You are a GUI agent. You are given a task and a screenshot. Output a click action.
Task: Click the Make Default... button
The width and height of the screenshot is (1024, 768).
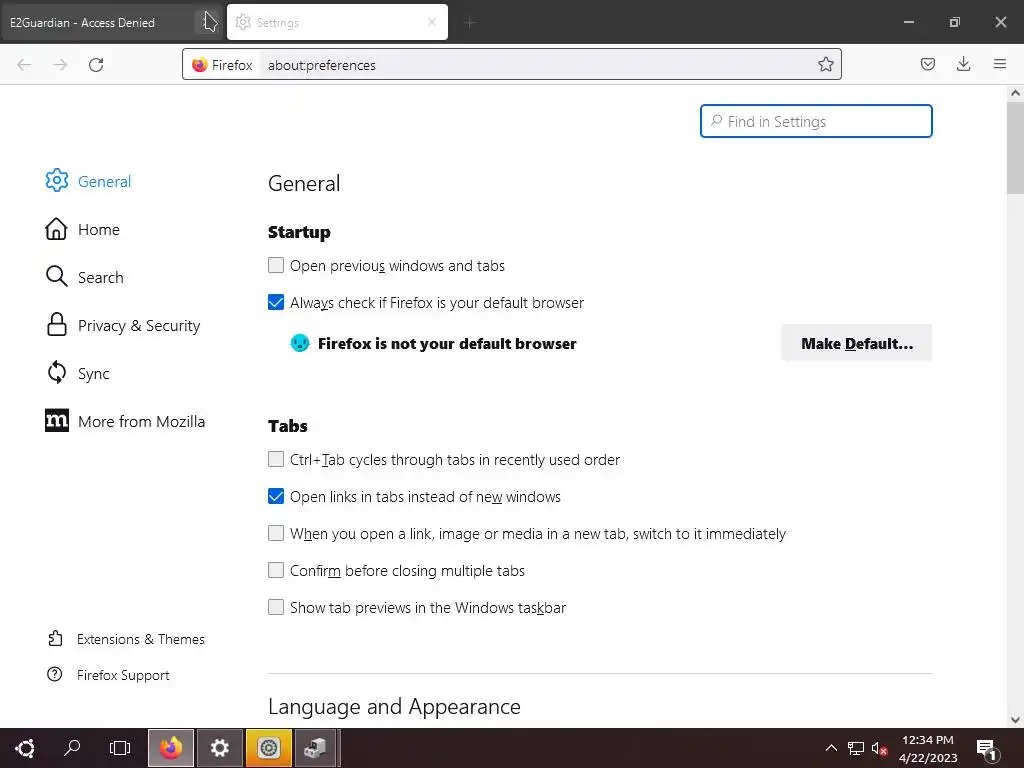click(857, 343)
